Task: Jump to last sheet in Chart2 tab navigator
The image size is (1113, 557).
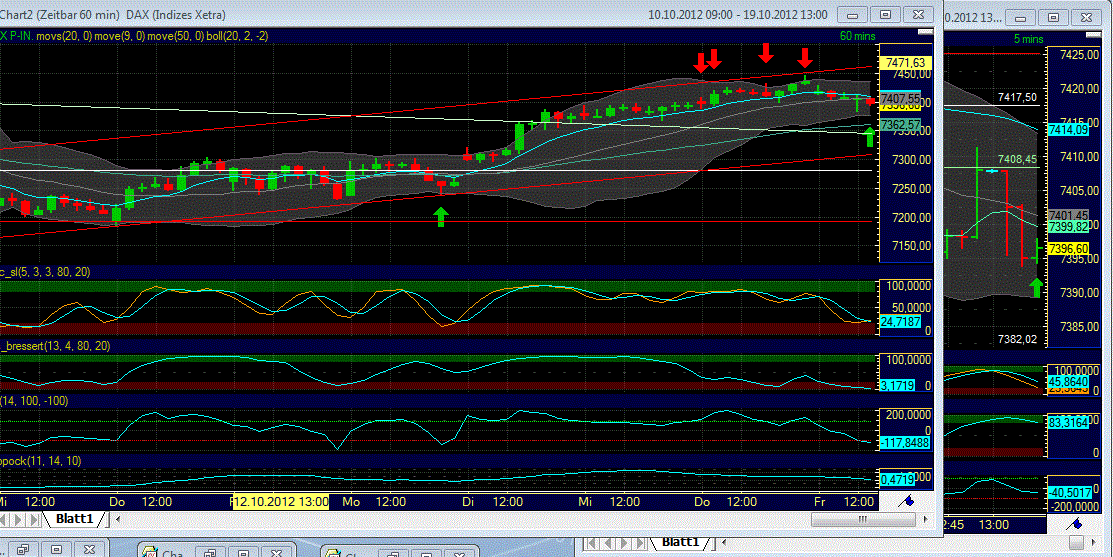Action: [33, 519]
